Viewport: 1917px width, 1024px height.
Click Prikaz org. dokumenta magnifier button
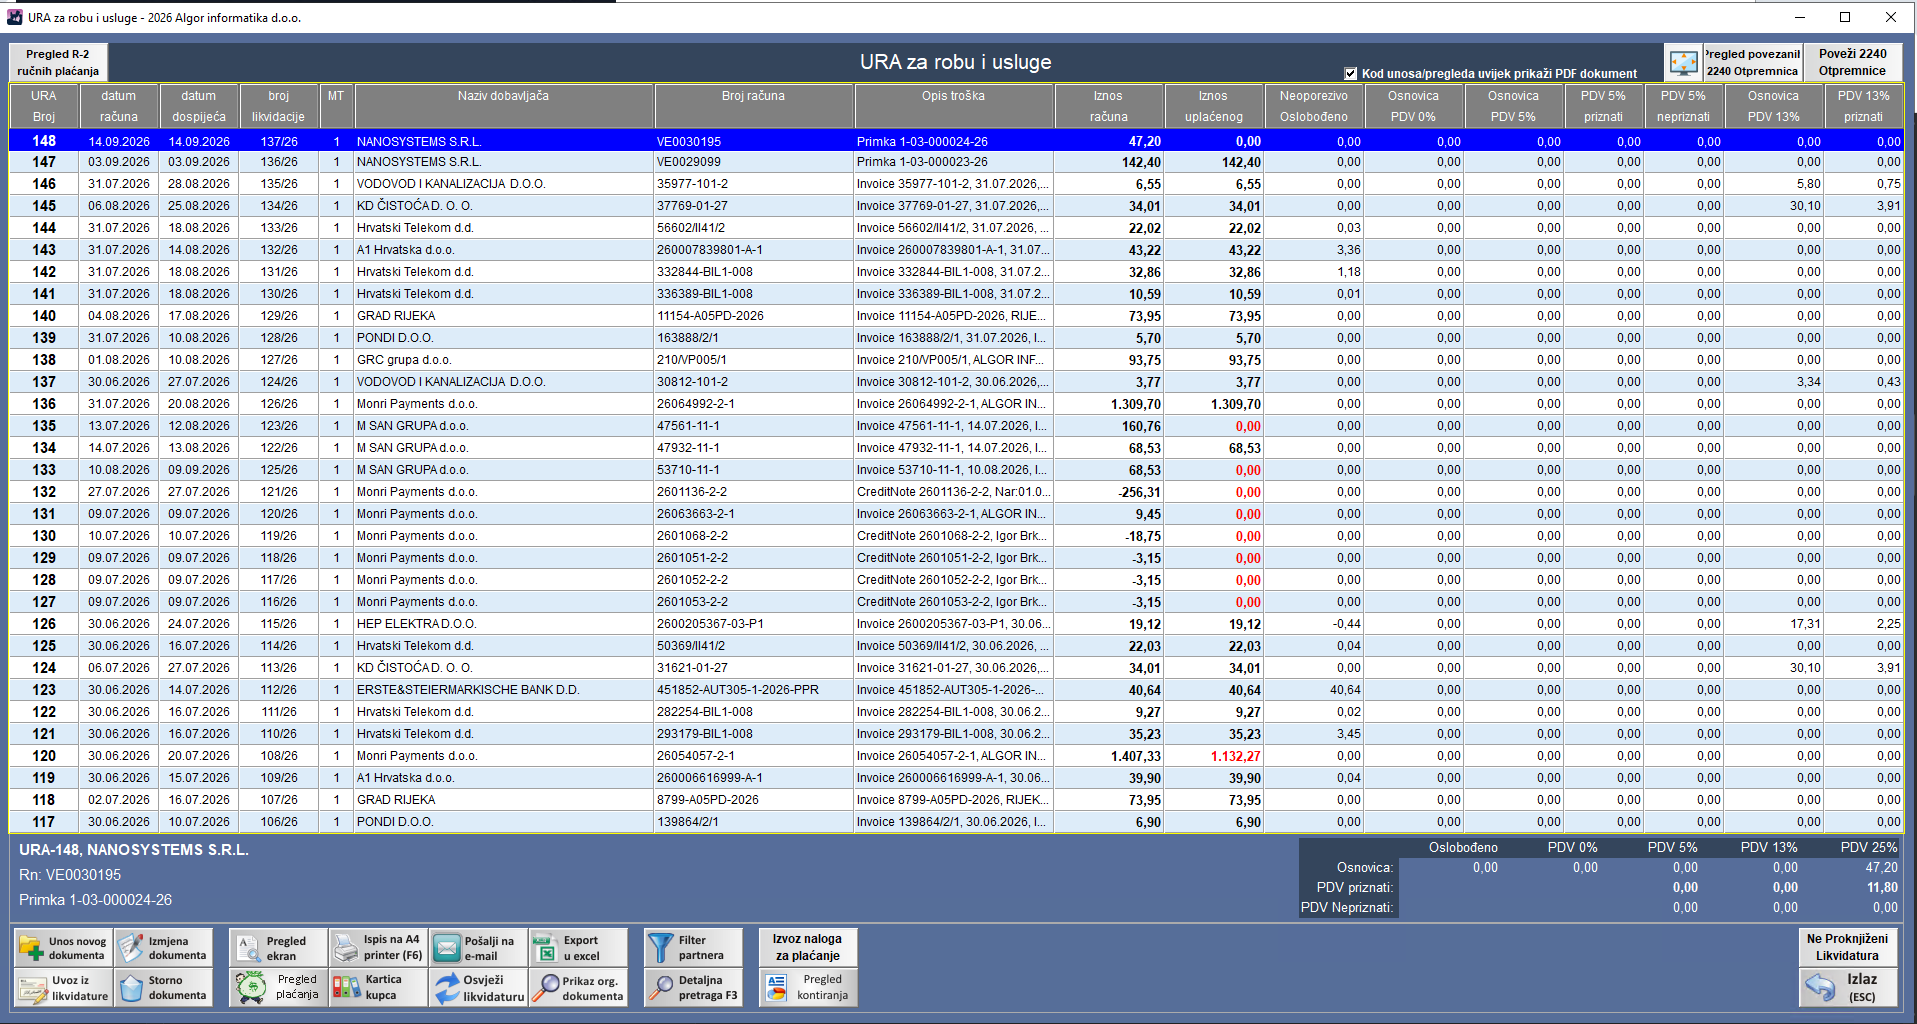[578, 987]
